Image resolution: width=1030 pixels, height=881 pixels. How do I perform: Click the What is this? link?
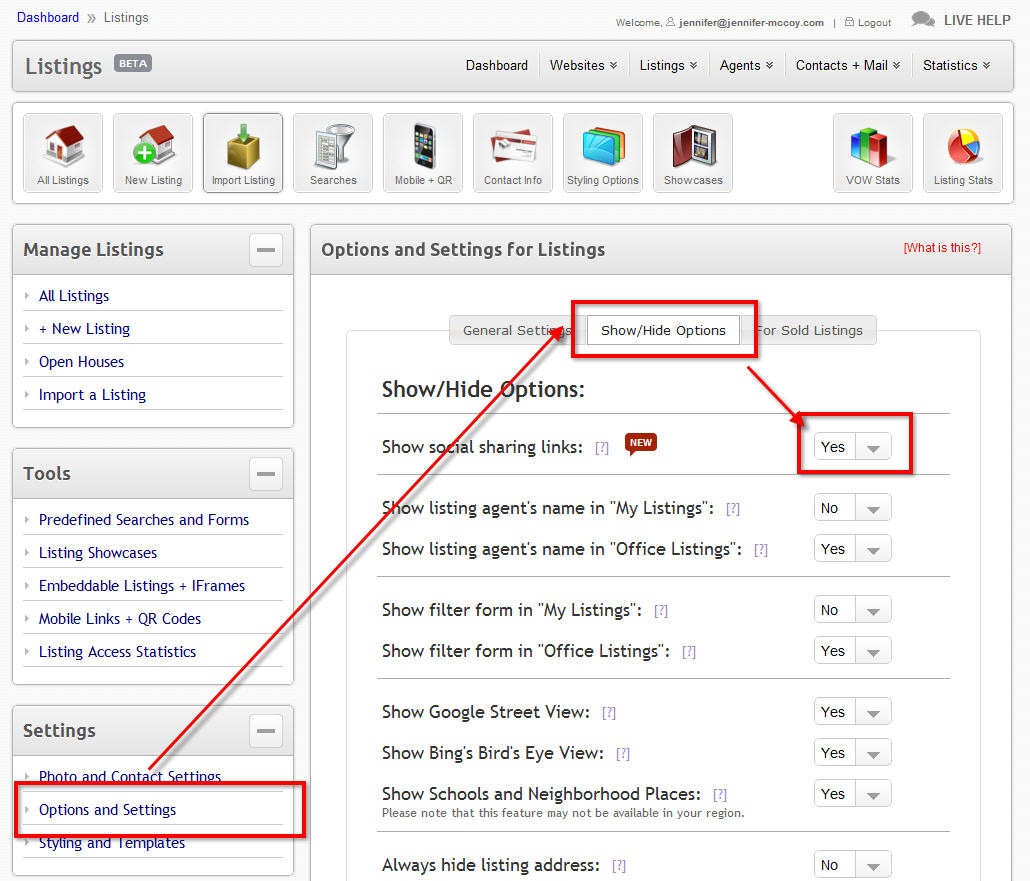point(942,248)
